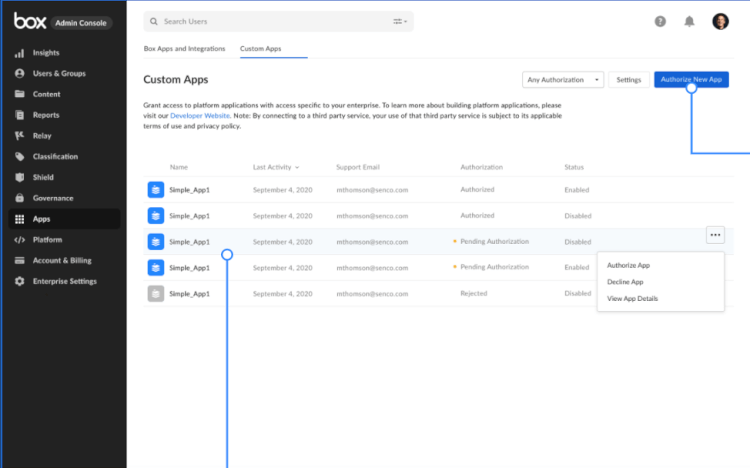Click the Content folder icon in sidebar
Viewport: 750px width, 468px height.
coord(19,94)
